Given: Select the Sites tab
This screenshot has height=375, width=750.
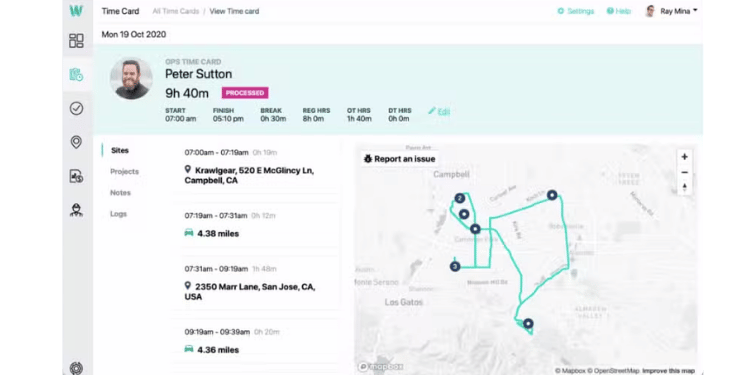Looking at the screenshot, I should tap(120, 150).
